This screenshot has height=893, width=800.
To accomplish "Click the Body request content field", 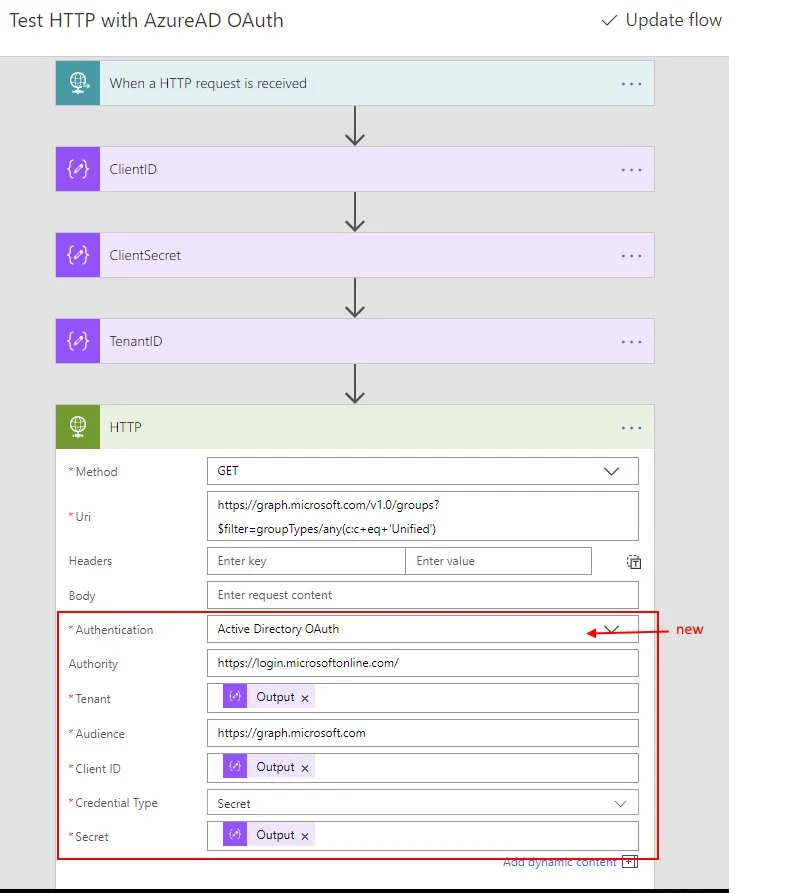I will (422, 595).
